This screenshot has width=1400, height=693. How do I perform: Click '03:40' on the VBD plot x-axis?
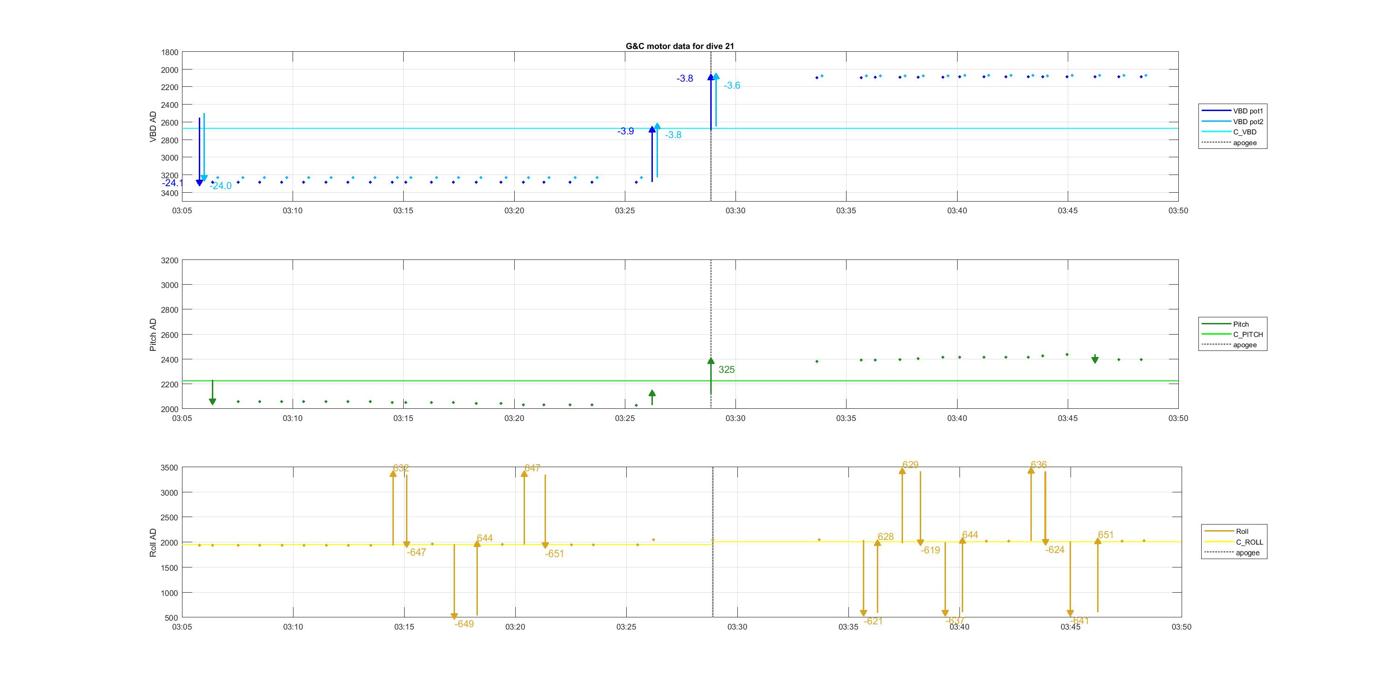(957, 210)
